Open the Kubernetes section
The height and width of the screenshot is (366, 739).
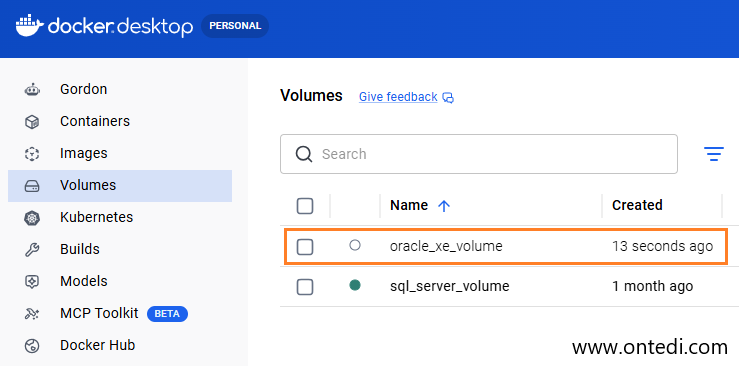click(97, 217)
